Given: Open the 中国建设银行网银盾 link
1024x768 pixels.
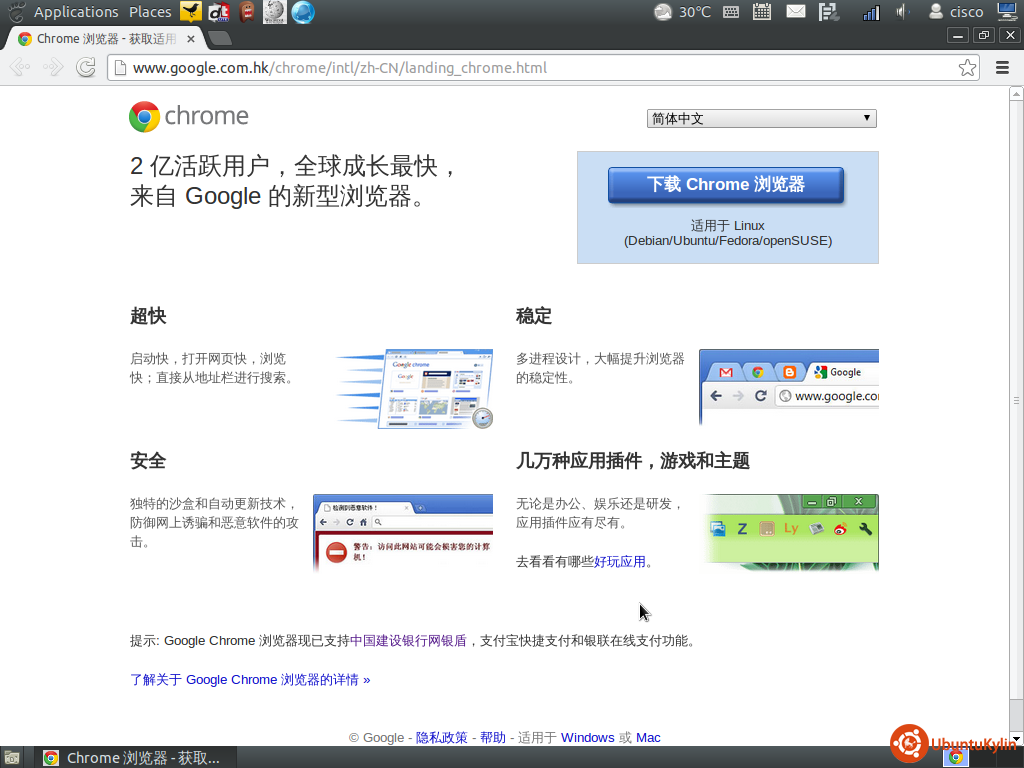Looking at the screenshot, I should 408,641.
